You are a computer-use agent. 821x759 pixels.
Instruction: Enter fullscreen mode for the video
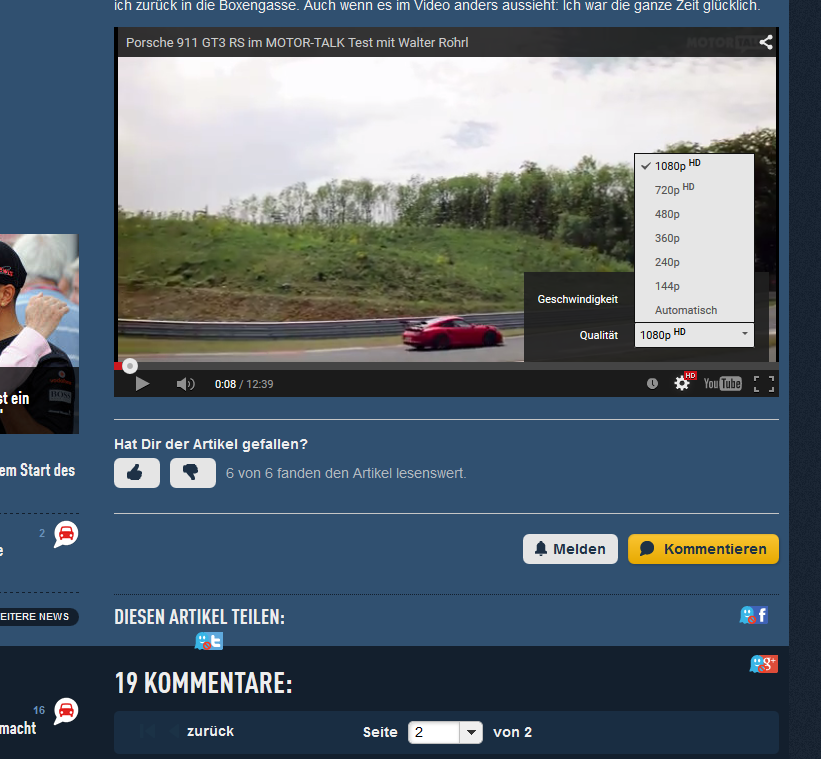pos(764,383)
